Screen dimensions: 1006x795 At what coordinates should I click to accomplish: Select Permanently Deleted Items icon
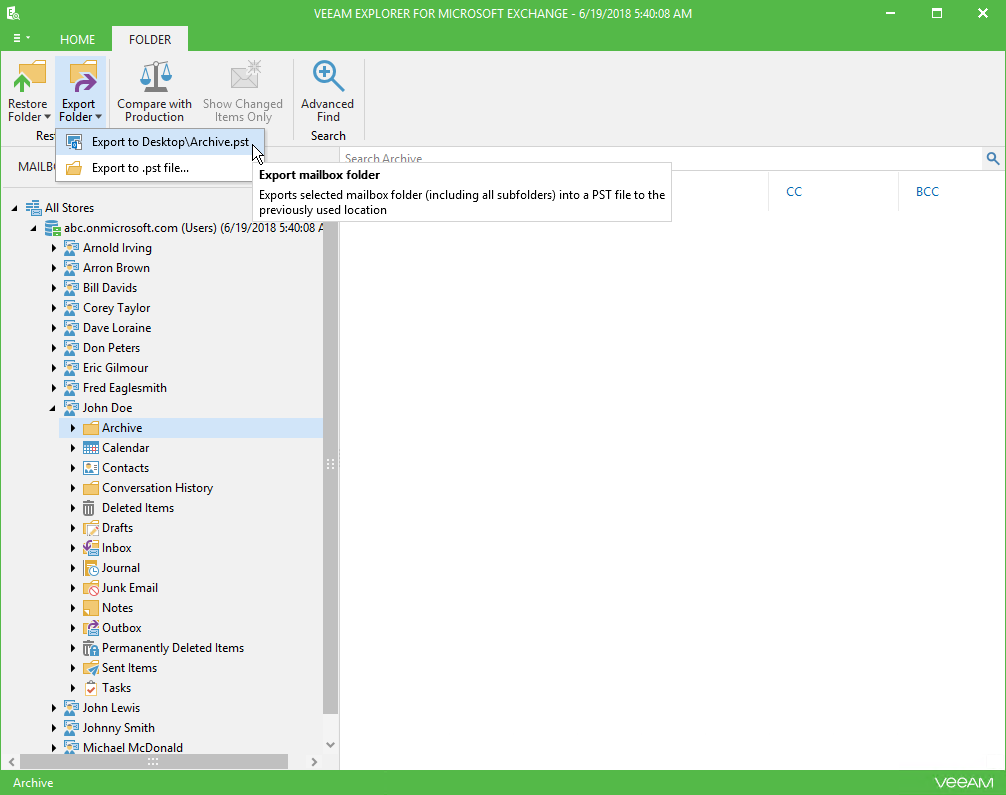point(91,648)
